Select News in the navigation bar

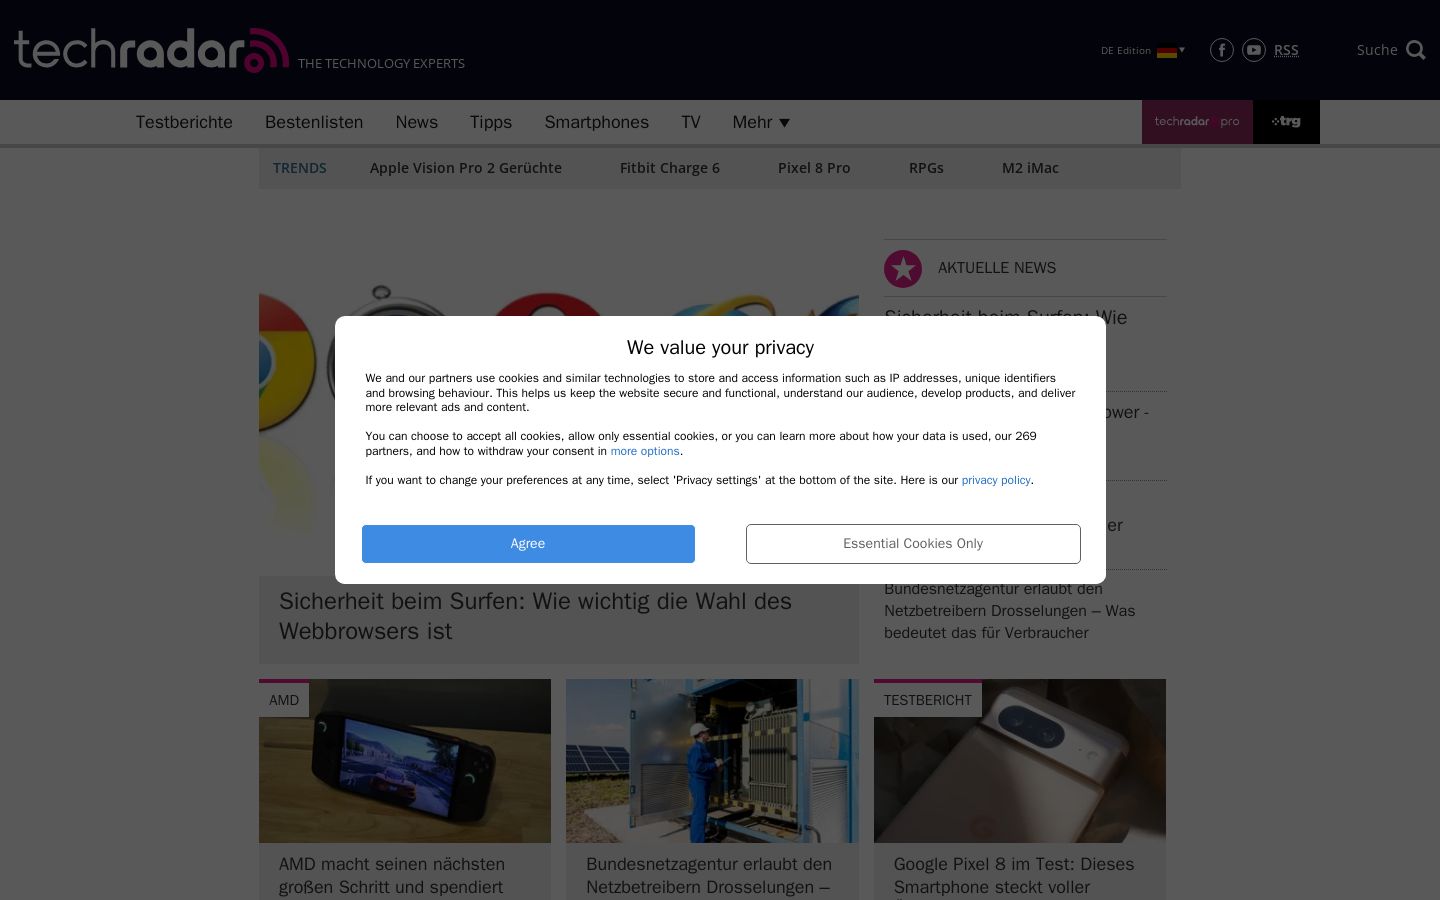point(416,122)
